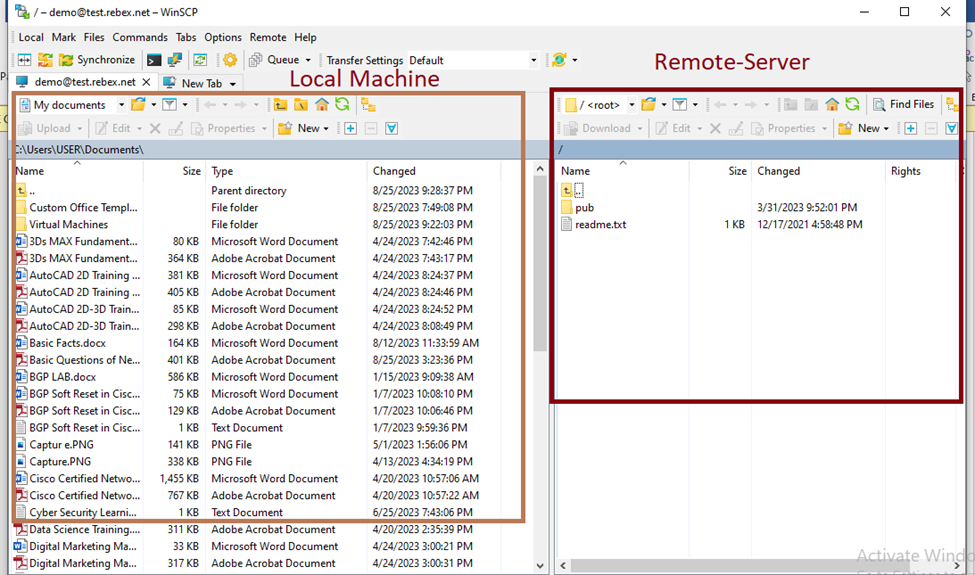
Task: Open the Transfer Settings Default combo box
Action: (473, 60)
